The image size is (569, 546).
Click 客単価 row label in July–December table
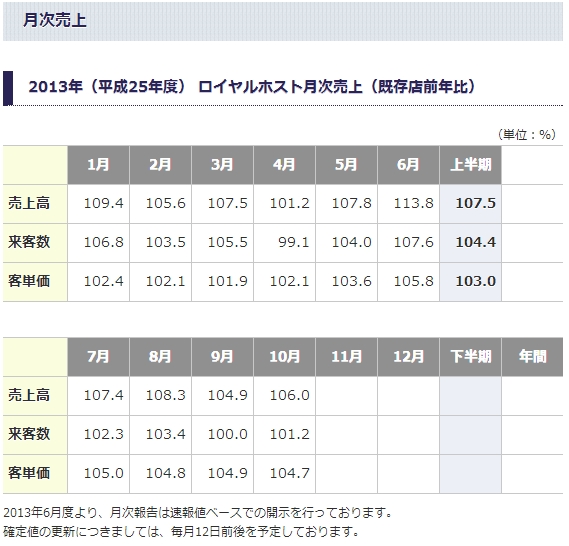(x=35, y=474)
